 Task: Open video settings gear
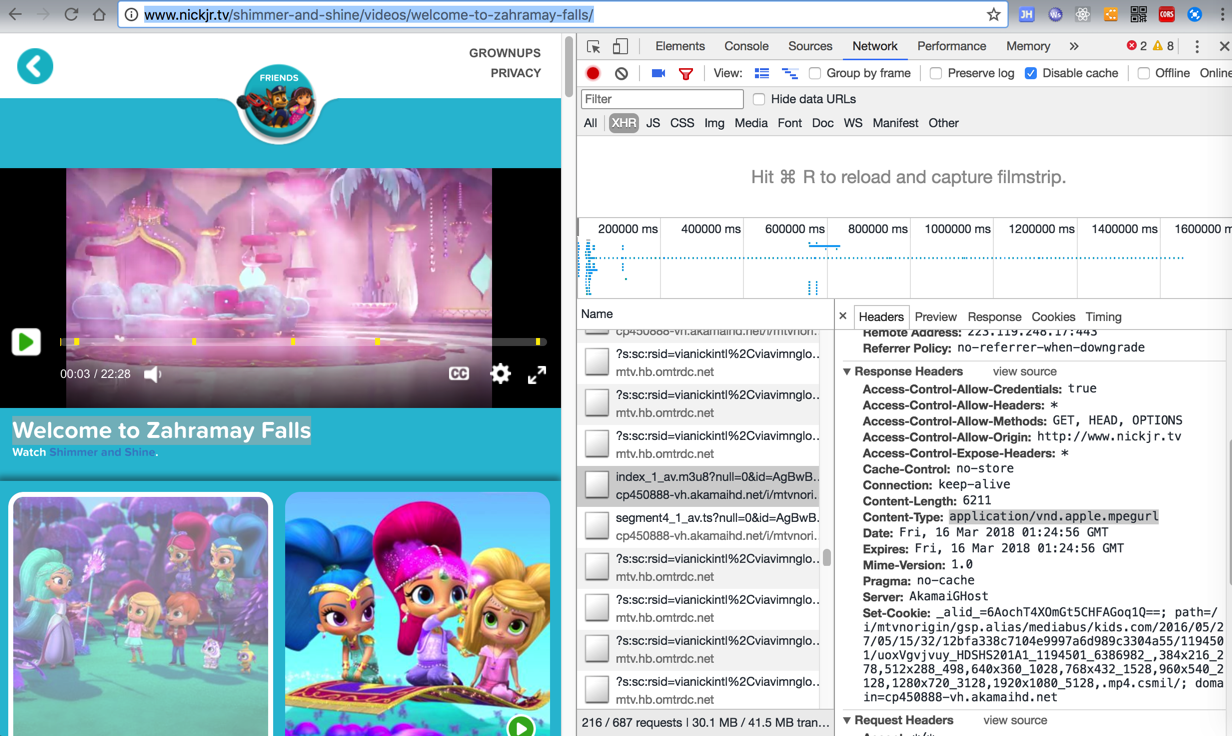pyautogui.click(x=501, y=374)
